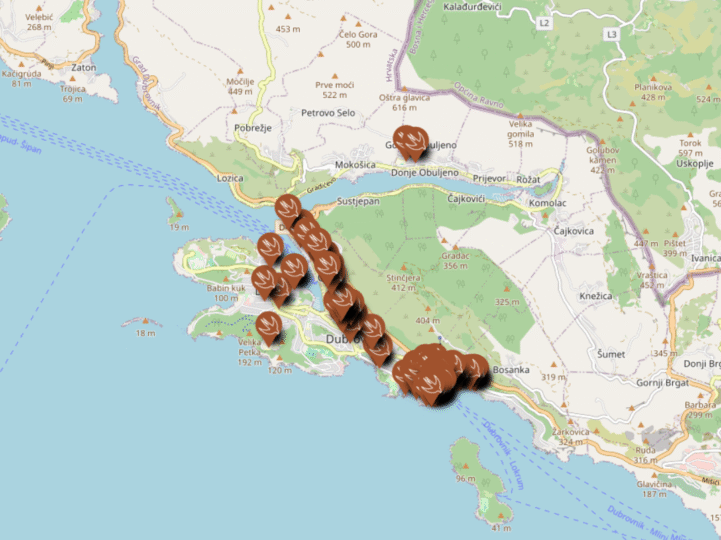This screenshot has height=540, width=721.
Task: Select the Zaton place label
Action: [x=84, y=67]
